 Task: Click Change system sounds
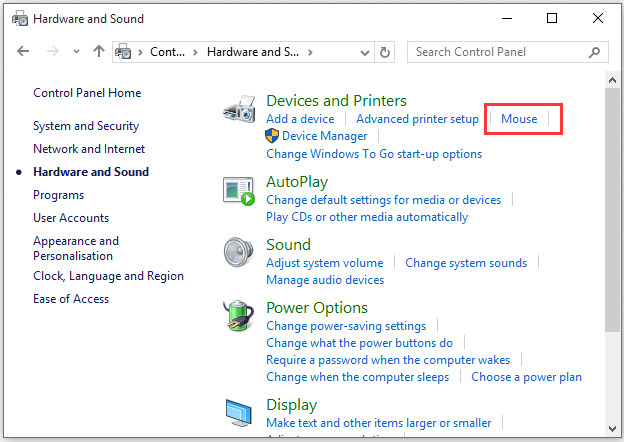click(466, 263)
